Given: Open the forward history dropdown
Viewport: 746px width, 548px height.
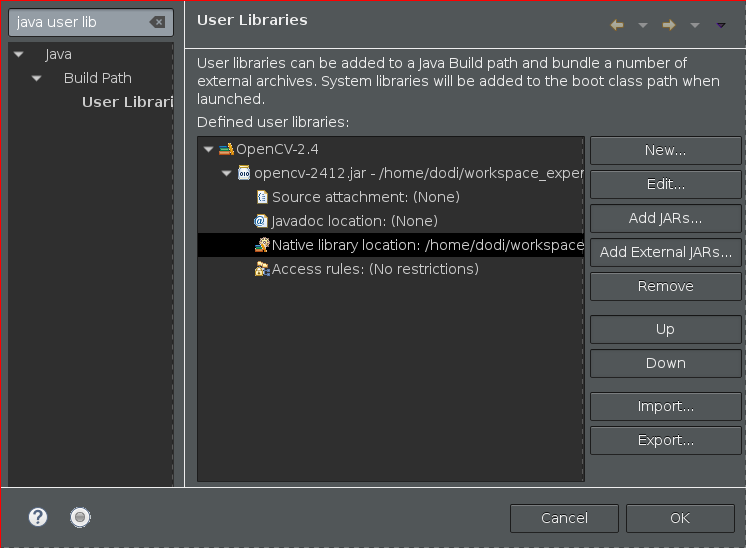Looking at the screenshot, I should 695,25.
